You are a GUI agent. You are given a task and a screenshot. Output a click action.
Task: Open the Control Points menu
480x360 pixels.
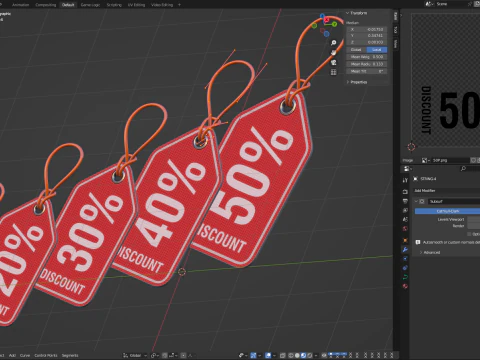(x=46, y=355)
